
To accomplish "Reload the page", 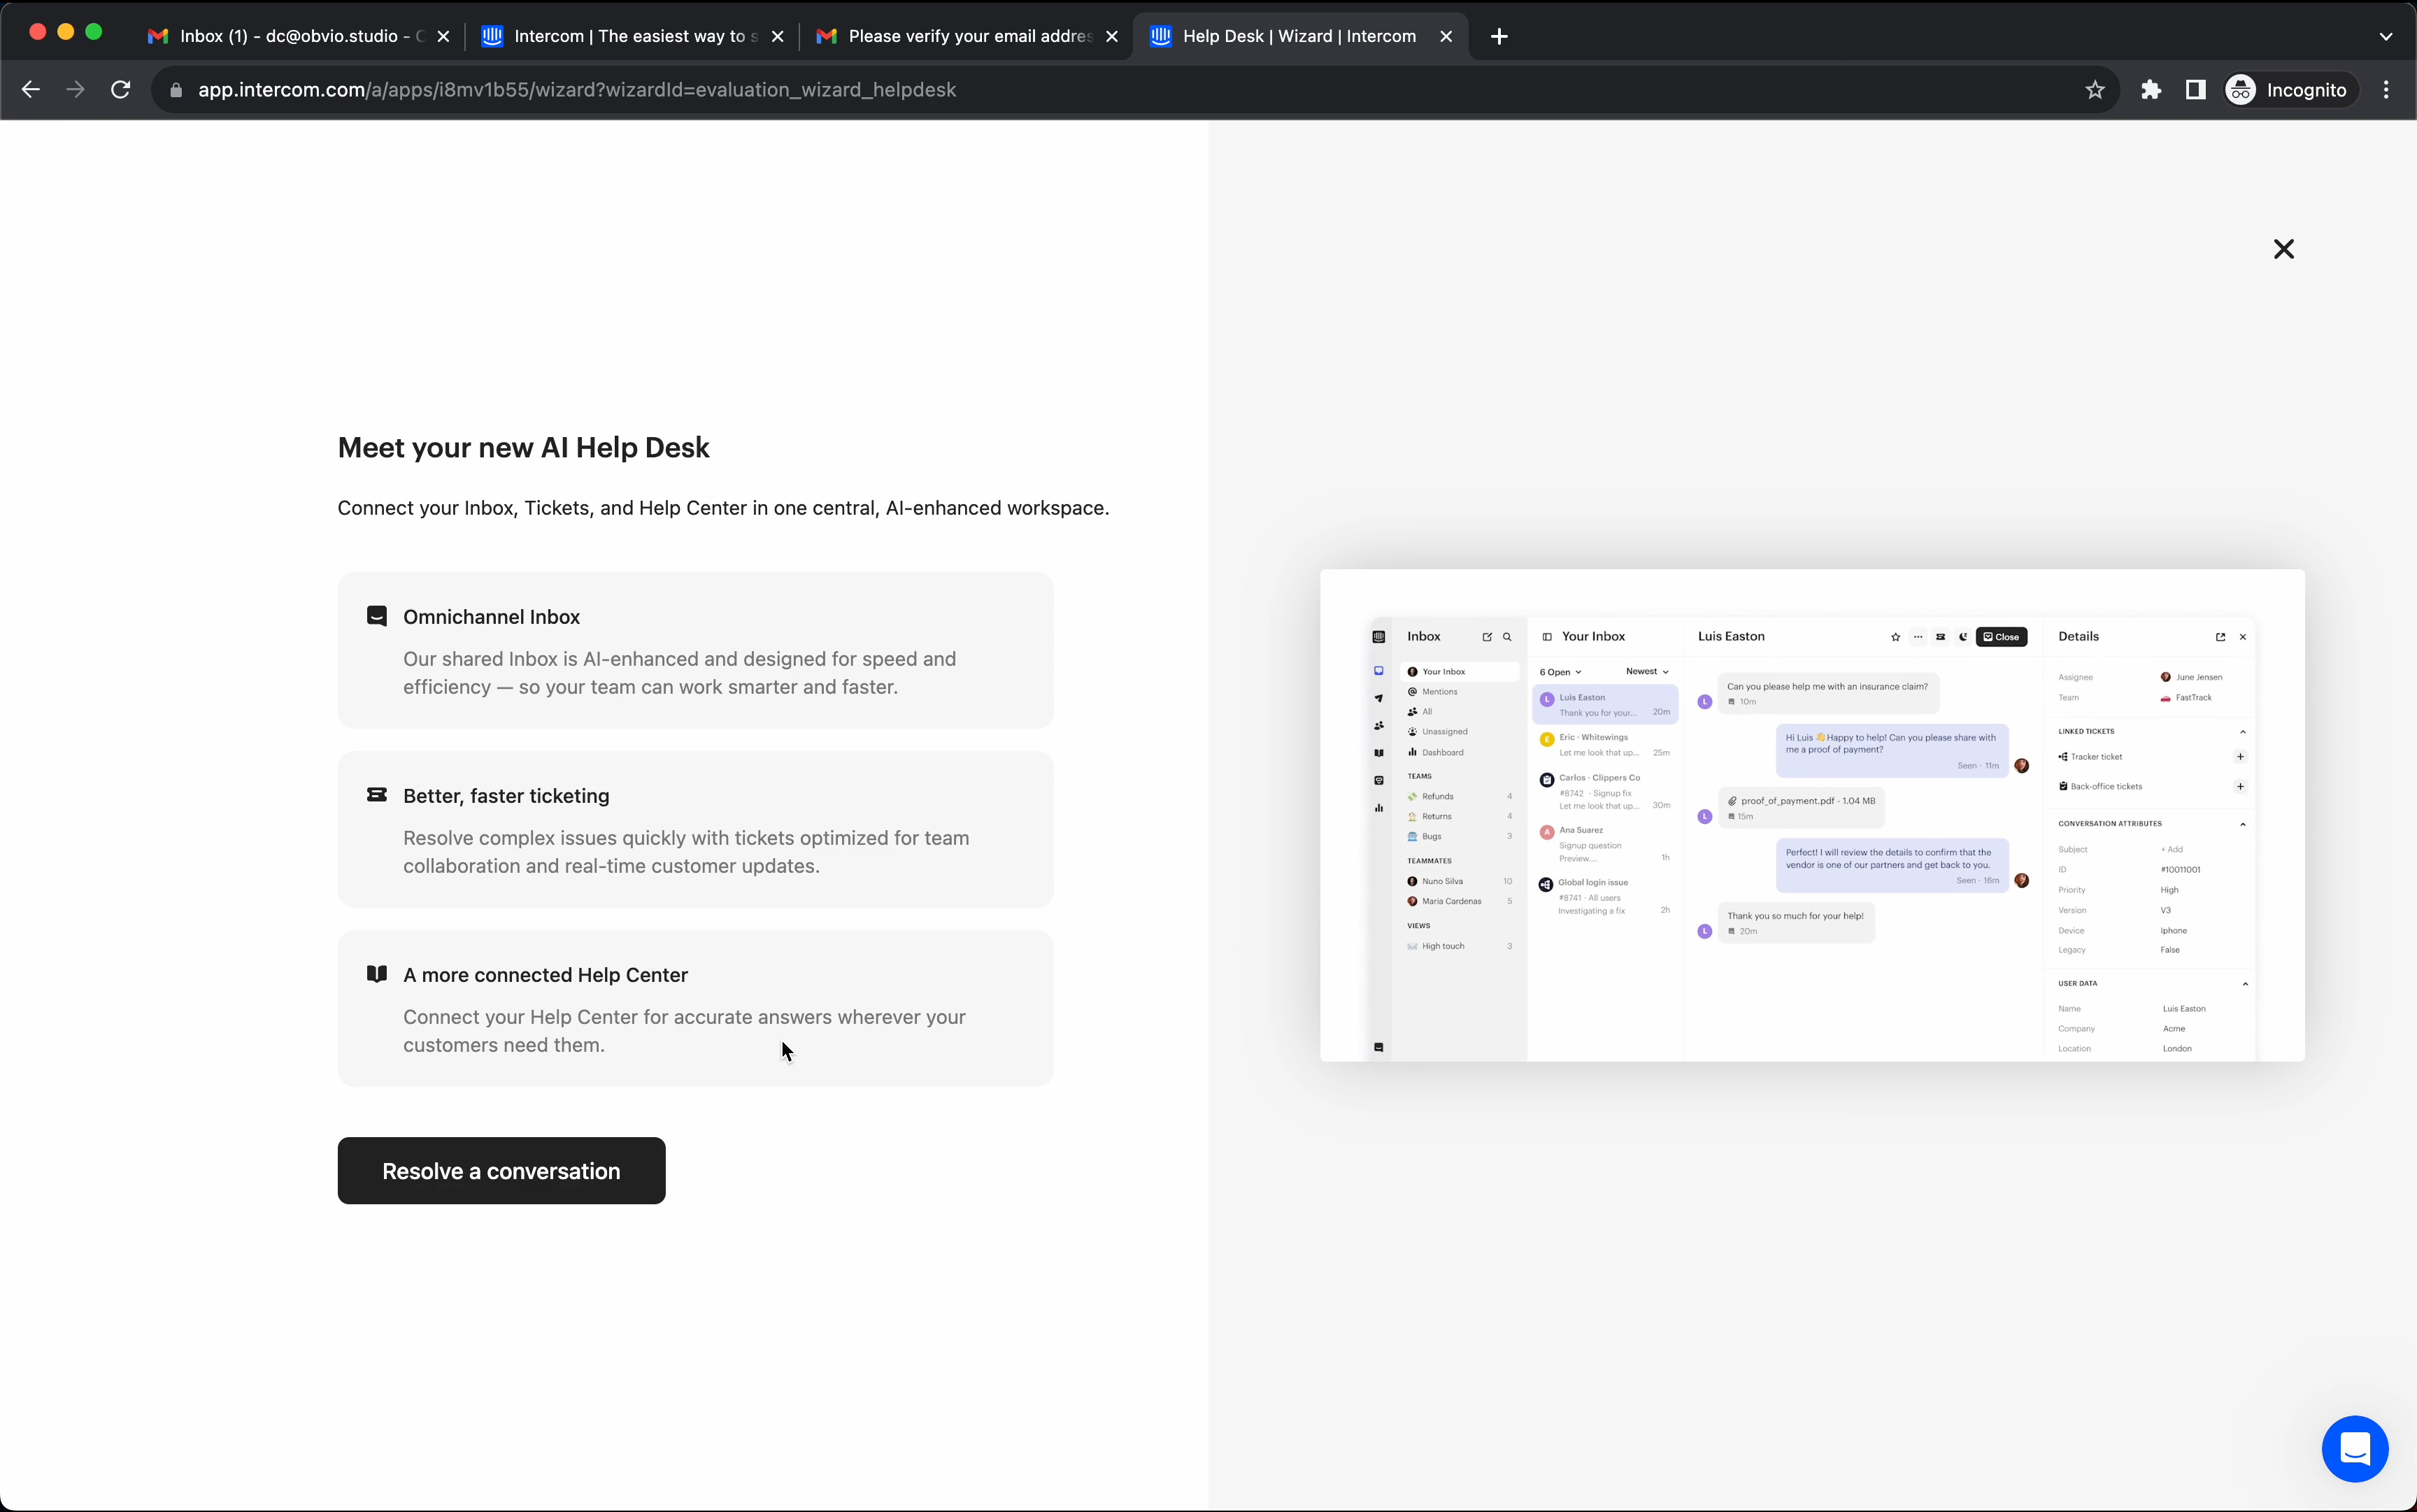I will [x=121, y=90].
